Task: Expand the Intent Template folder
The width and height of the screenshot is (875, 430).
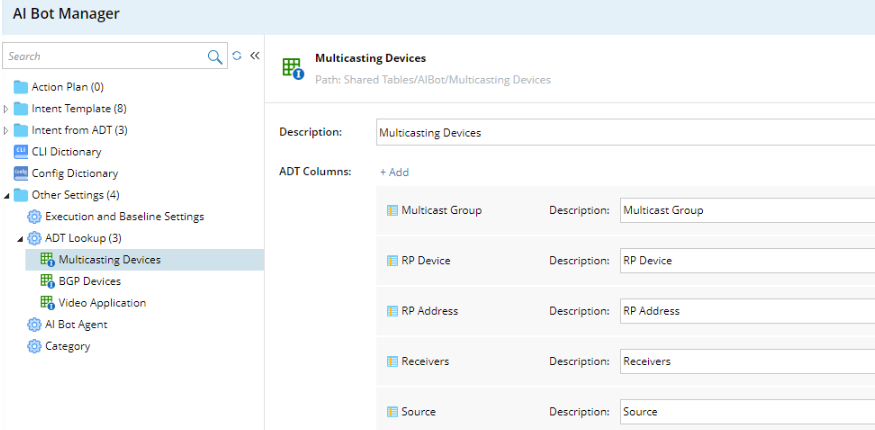Action: click(x=7, y=108)
